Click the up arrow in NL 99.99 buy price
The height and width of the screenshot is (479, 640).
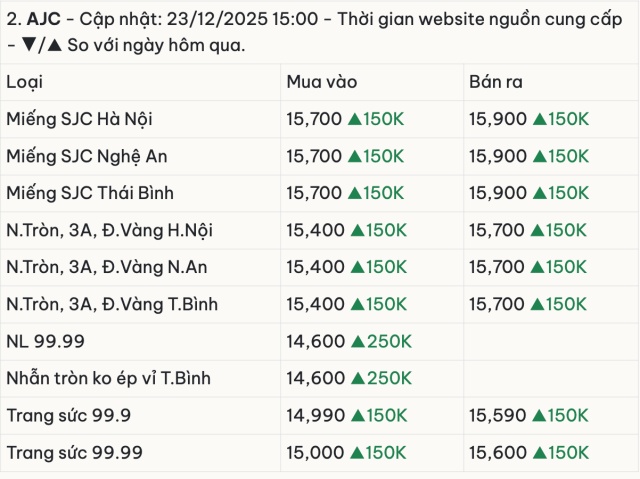click(355, 342)
